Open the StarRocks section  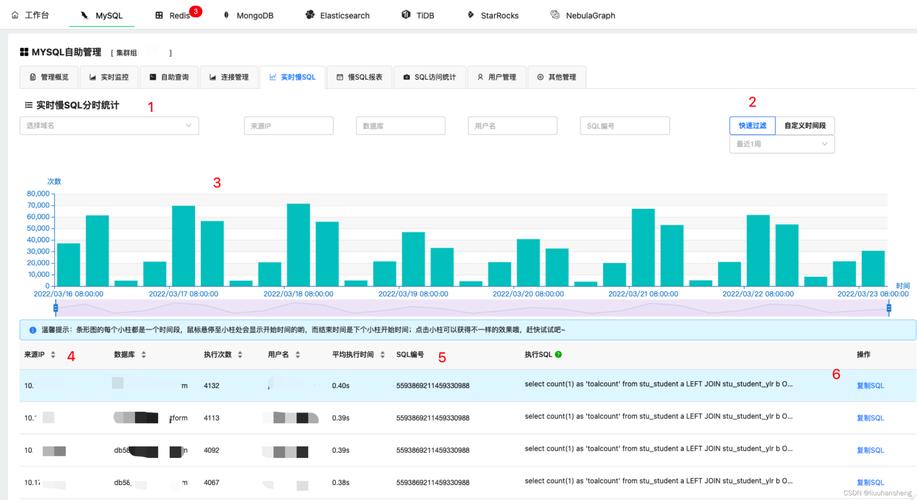[x=492, y=15]
